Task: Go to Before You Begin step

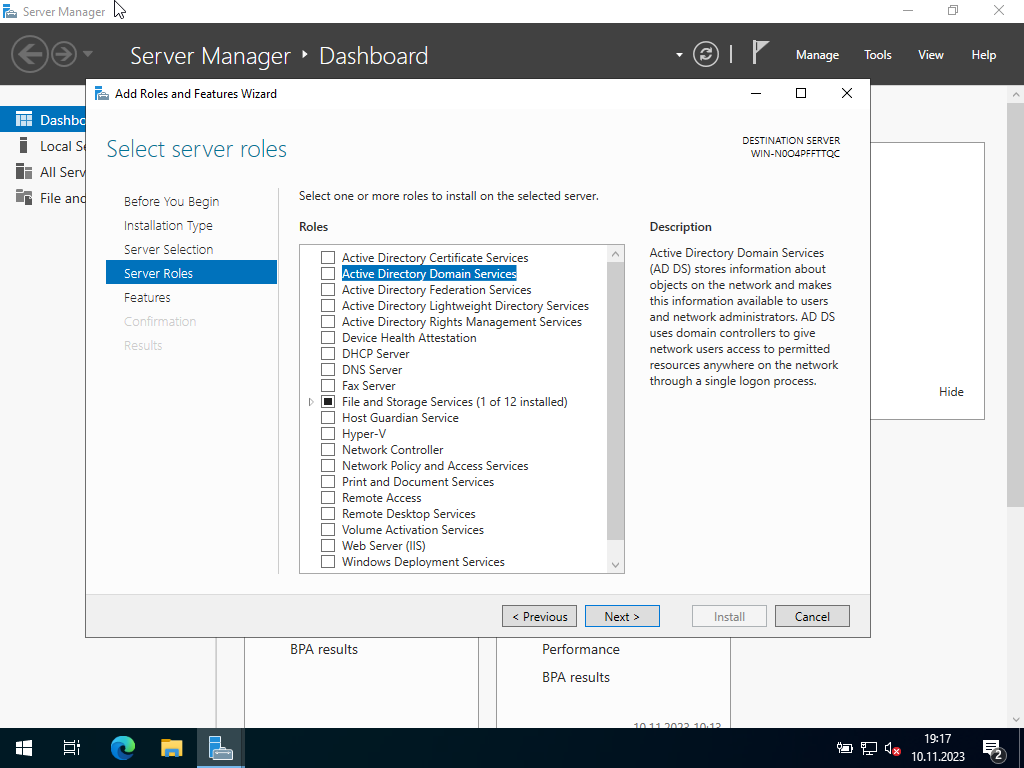Action: click(x=171, y=201)
